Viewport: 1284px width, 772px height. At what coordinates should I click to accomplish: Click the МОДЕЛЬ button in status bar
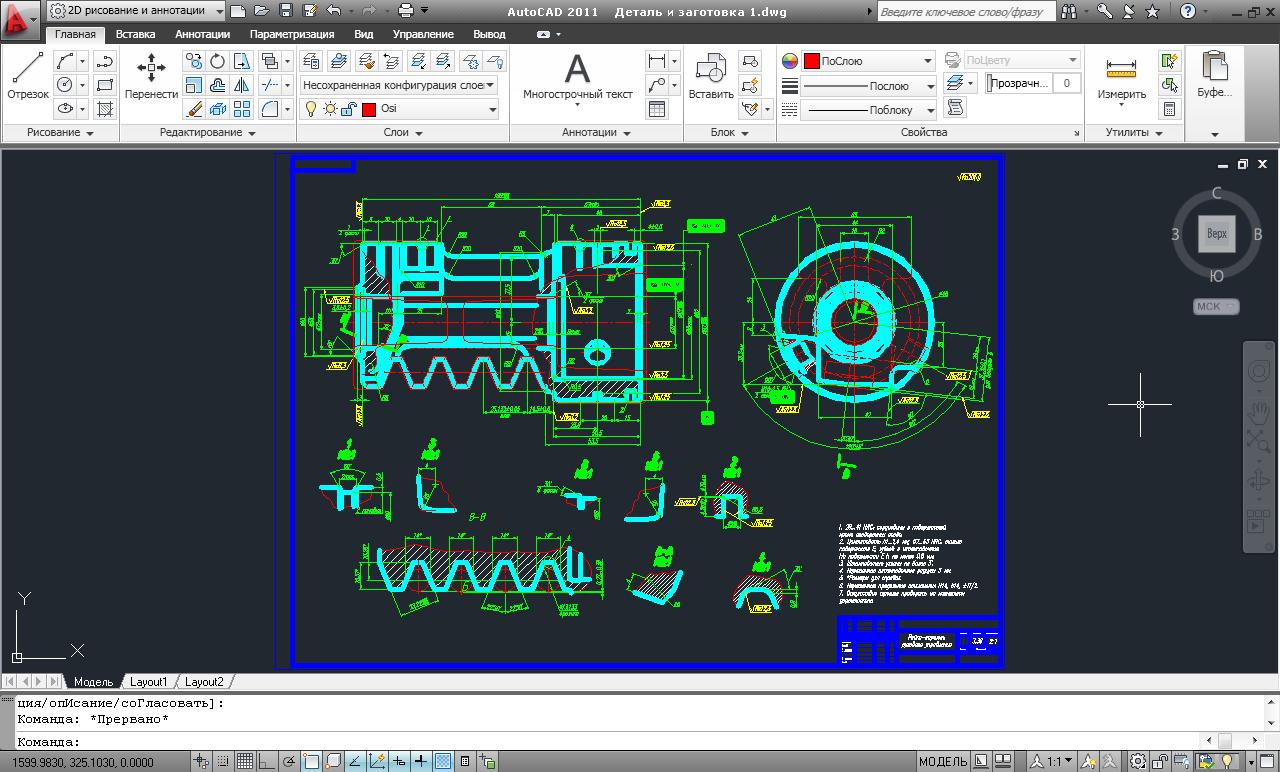point(942,762)
